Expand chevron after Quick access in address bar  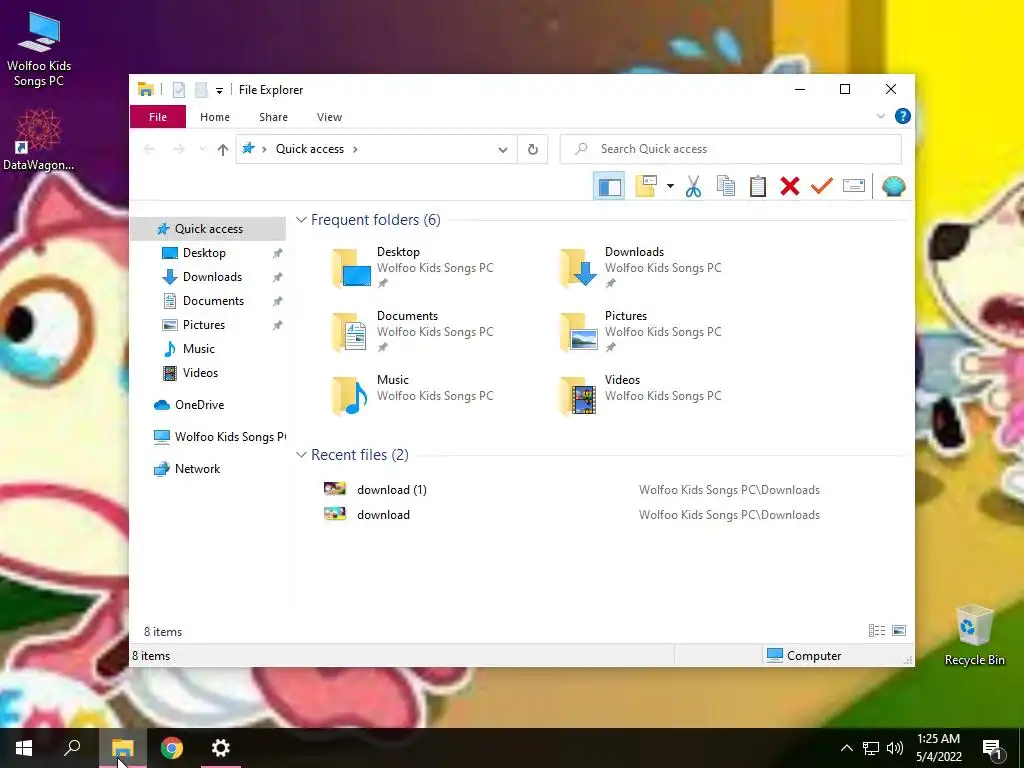pos(355,149)
